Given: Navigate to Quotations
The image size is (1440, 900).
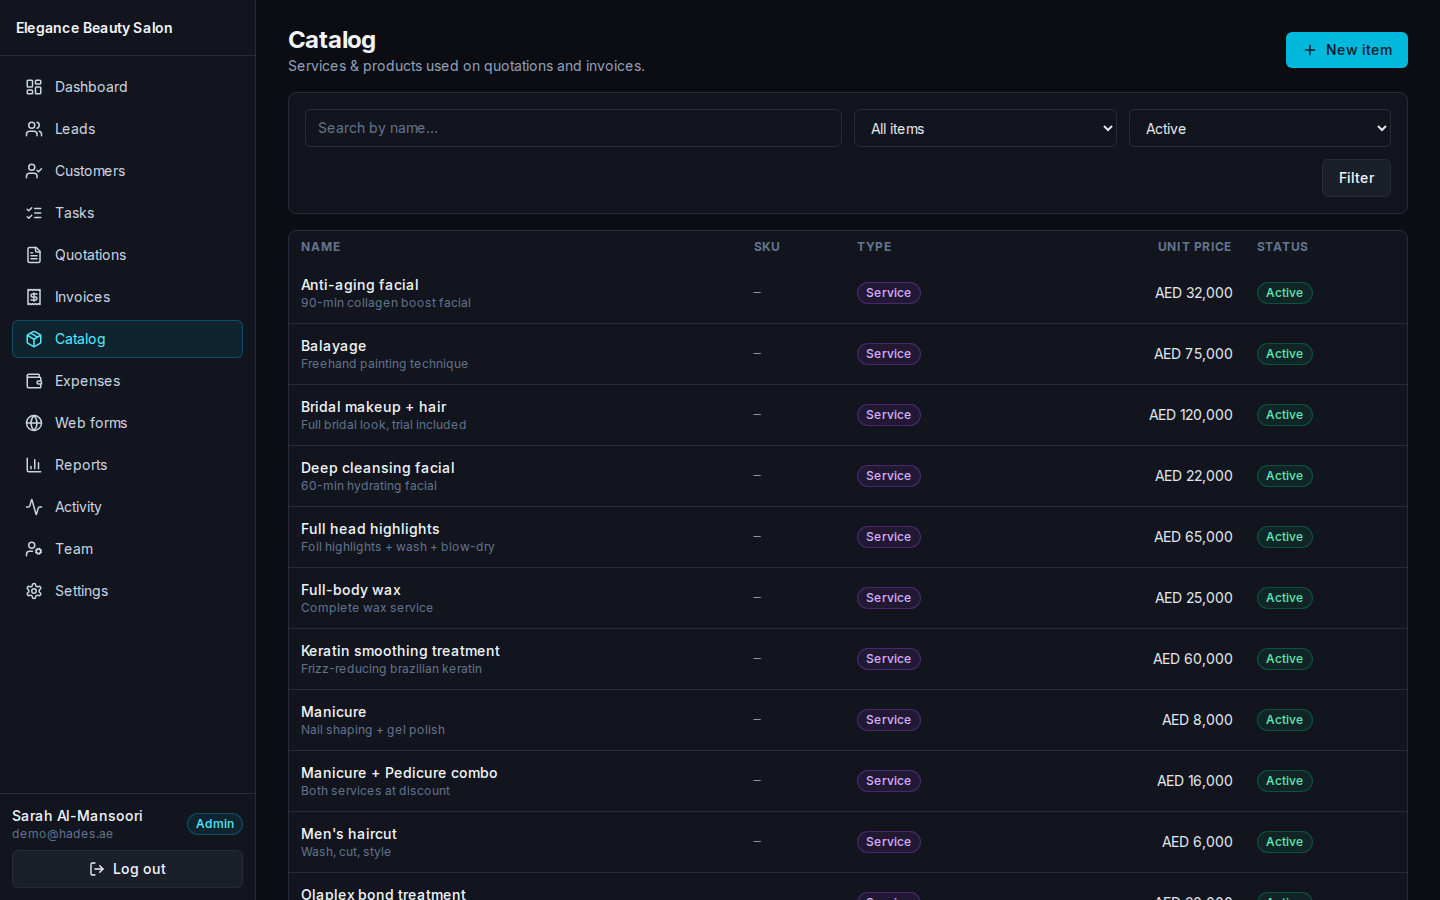Looking at the screenshot, I should coord(127,255).
